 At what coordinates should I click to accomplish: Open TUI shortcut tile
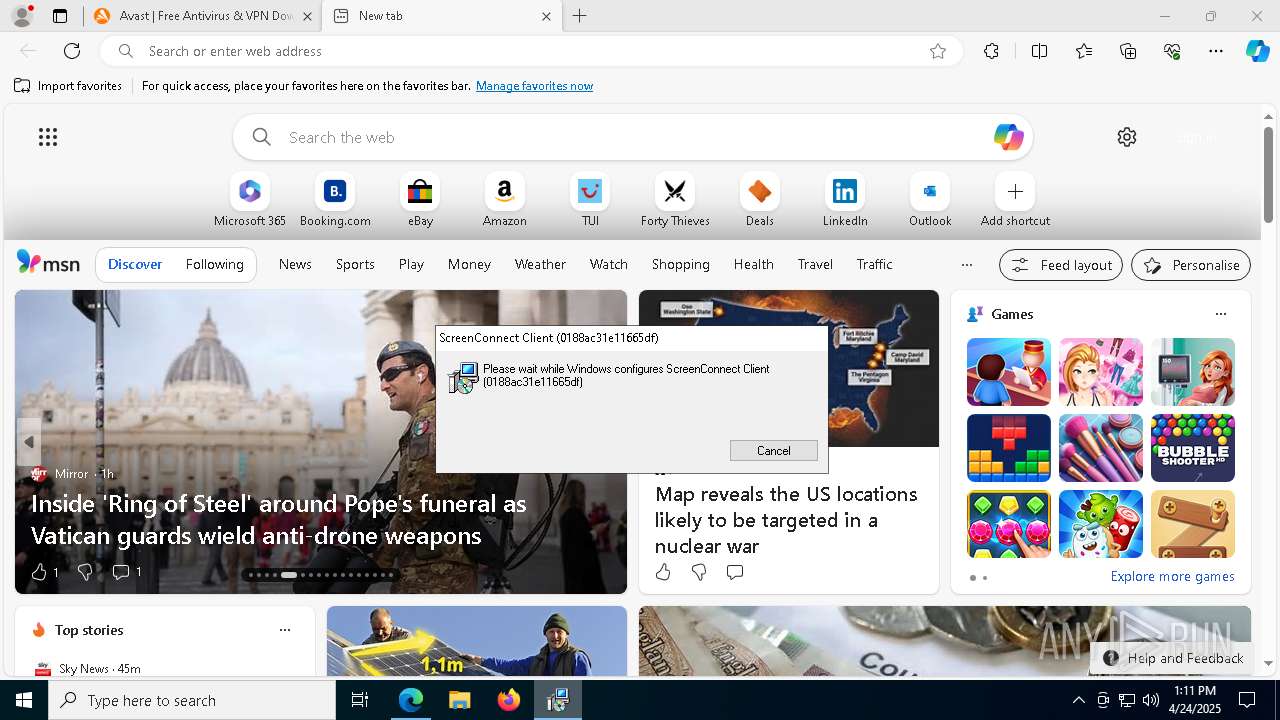(x=590, y=200)
